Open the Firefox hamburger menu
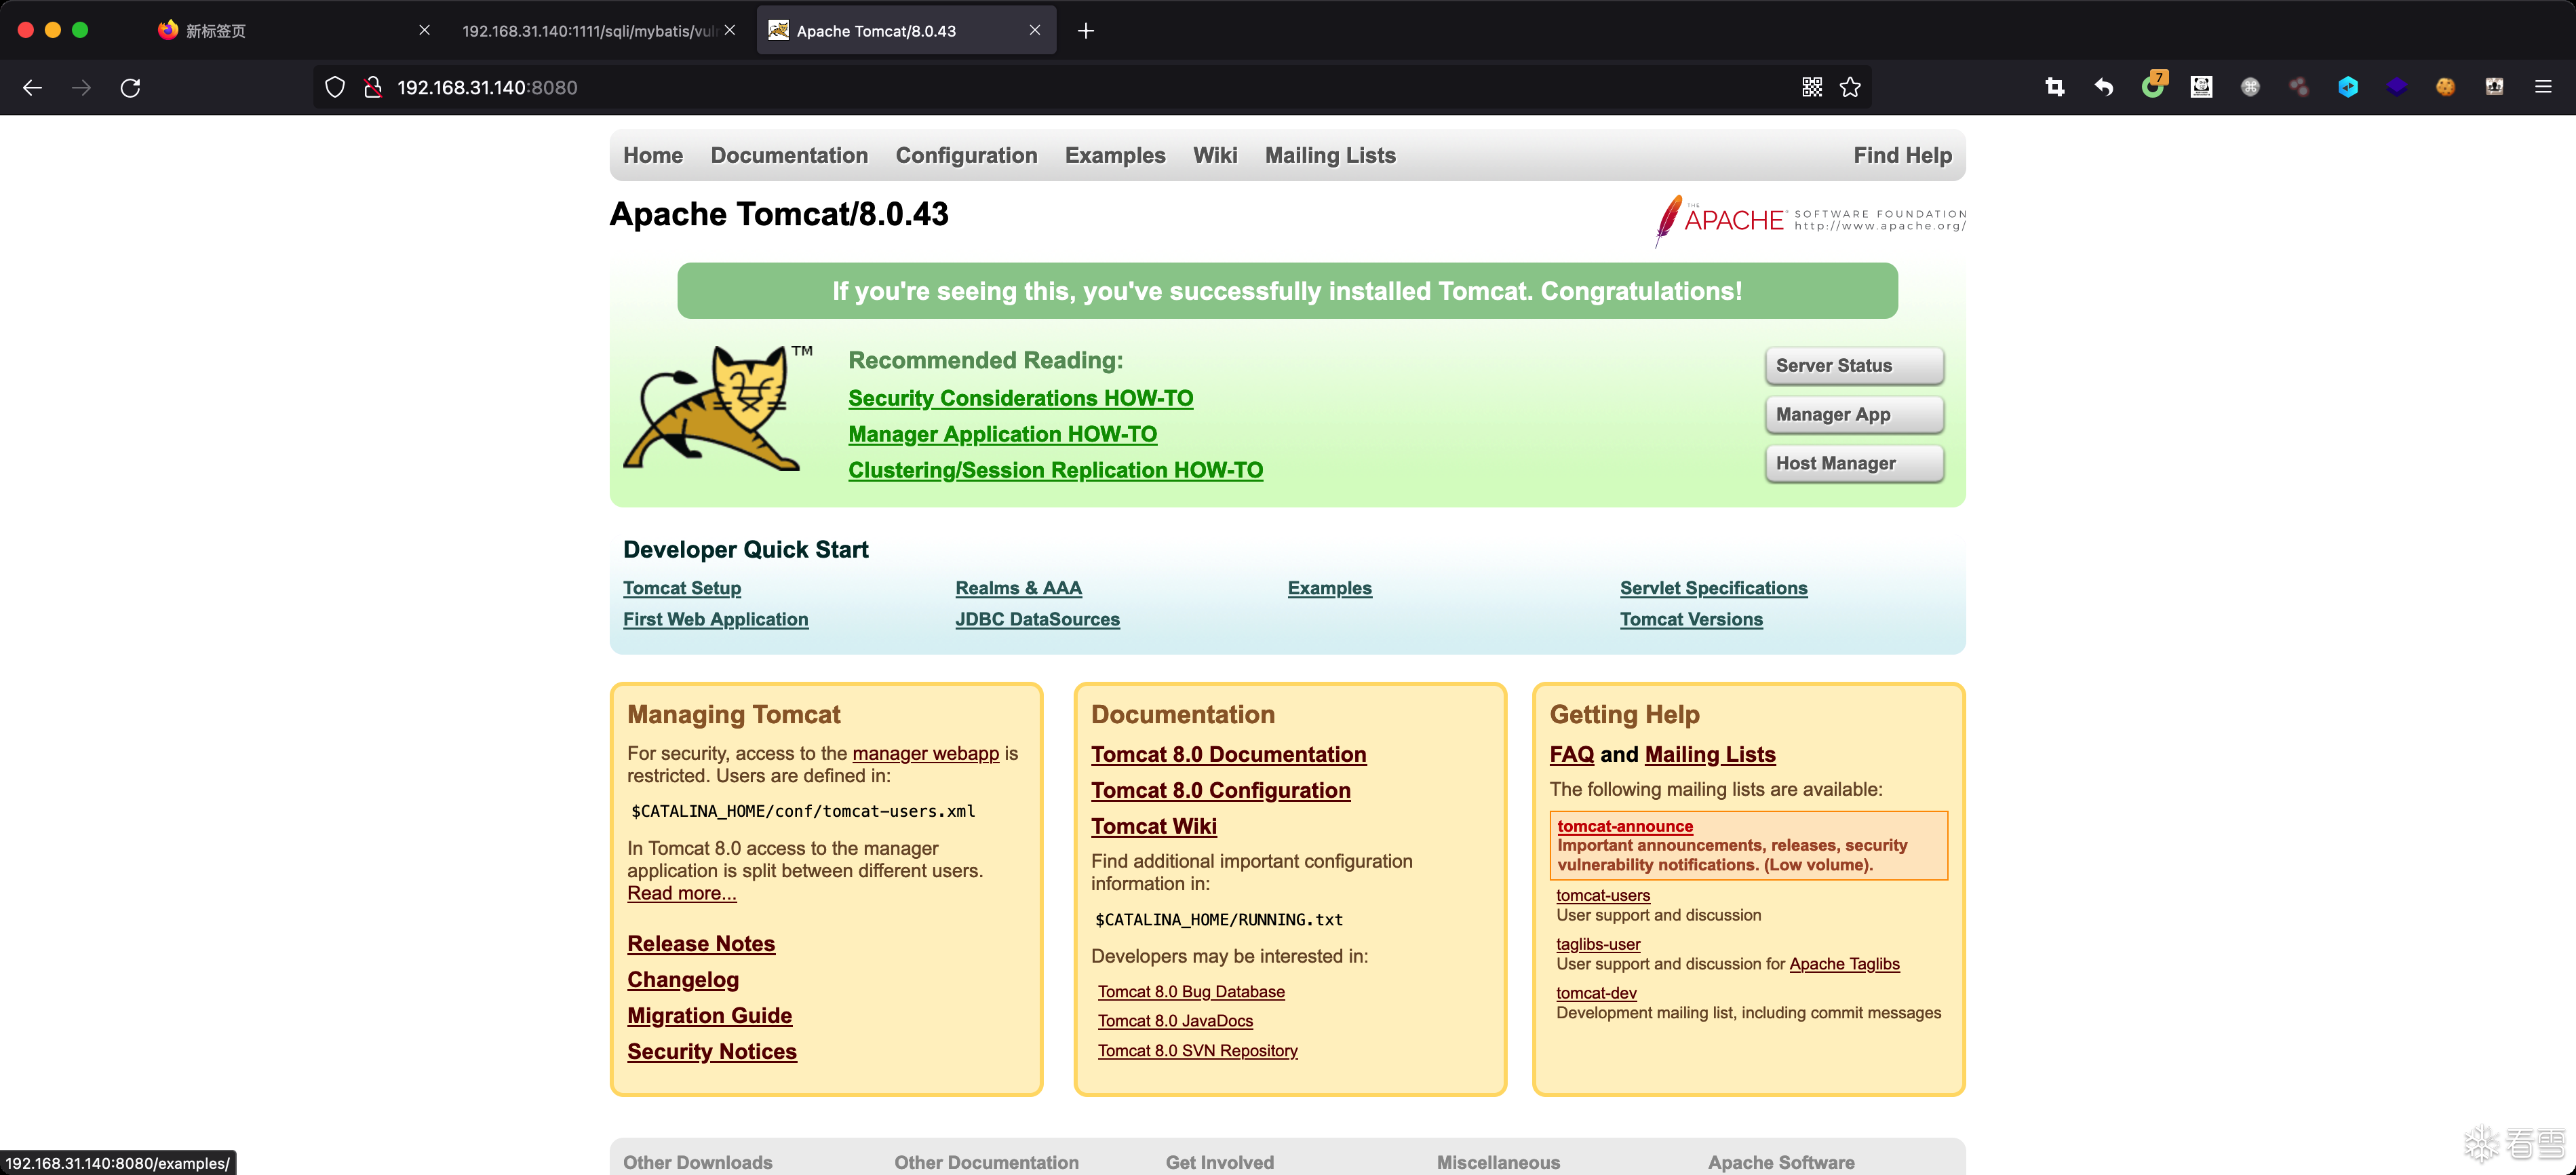The width and height of the screenshot is (2576, 1175). click(2543, 87)
